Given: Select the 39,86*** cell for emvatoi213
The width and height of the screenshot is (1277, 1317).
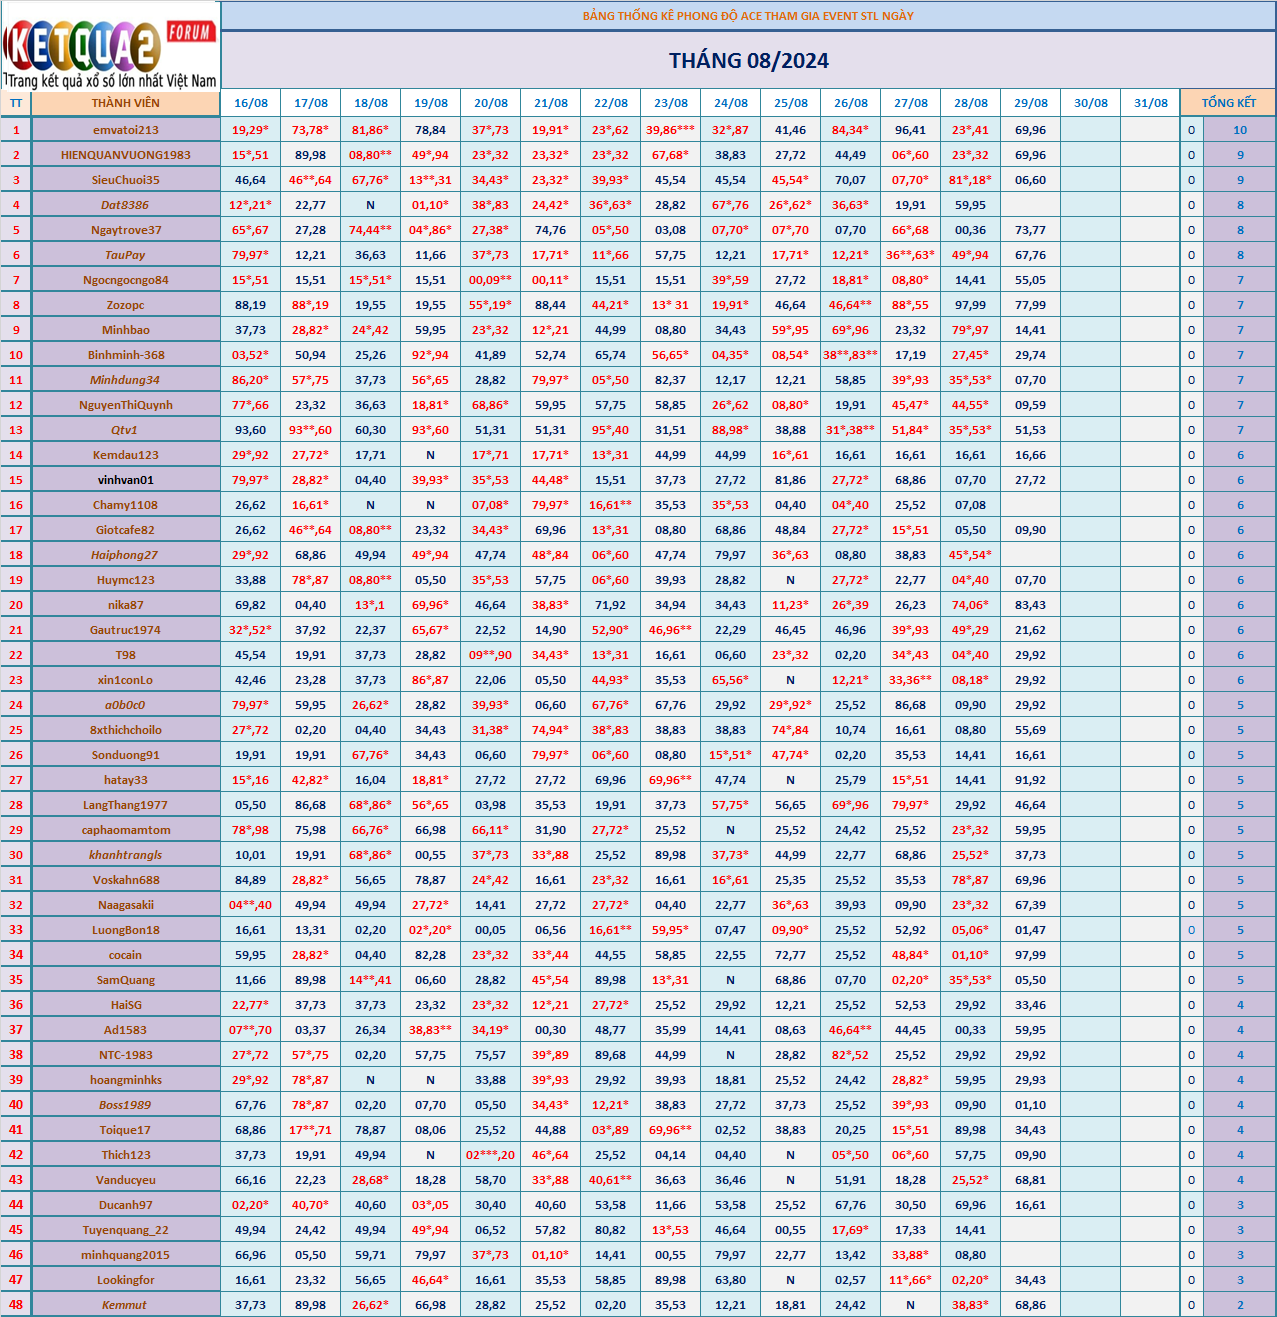Looking at the screenshot, I should point(670,130).
